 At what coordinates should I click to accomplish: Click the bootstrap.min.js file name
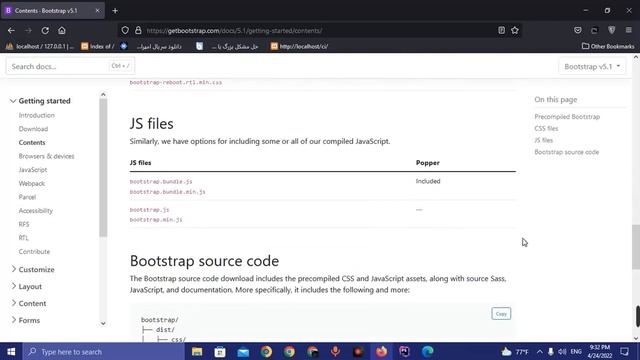coord(156,220)
